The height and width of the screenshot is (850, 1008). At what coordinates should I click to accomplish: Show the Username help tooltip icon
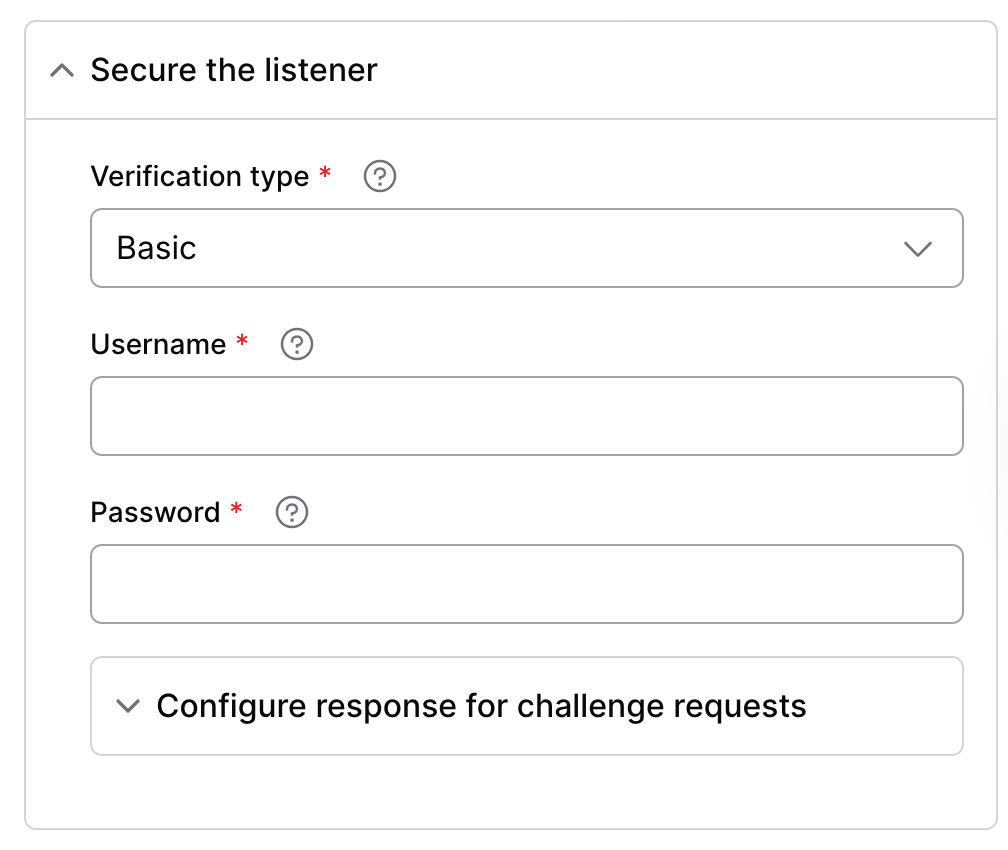coord(297,344)
